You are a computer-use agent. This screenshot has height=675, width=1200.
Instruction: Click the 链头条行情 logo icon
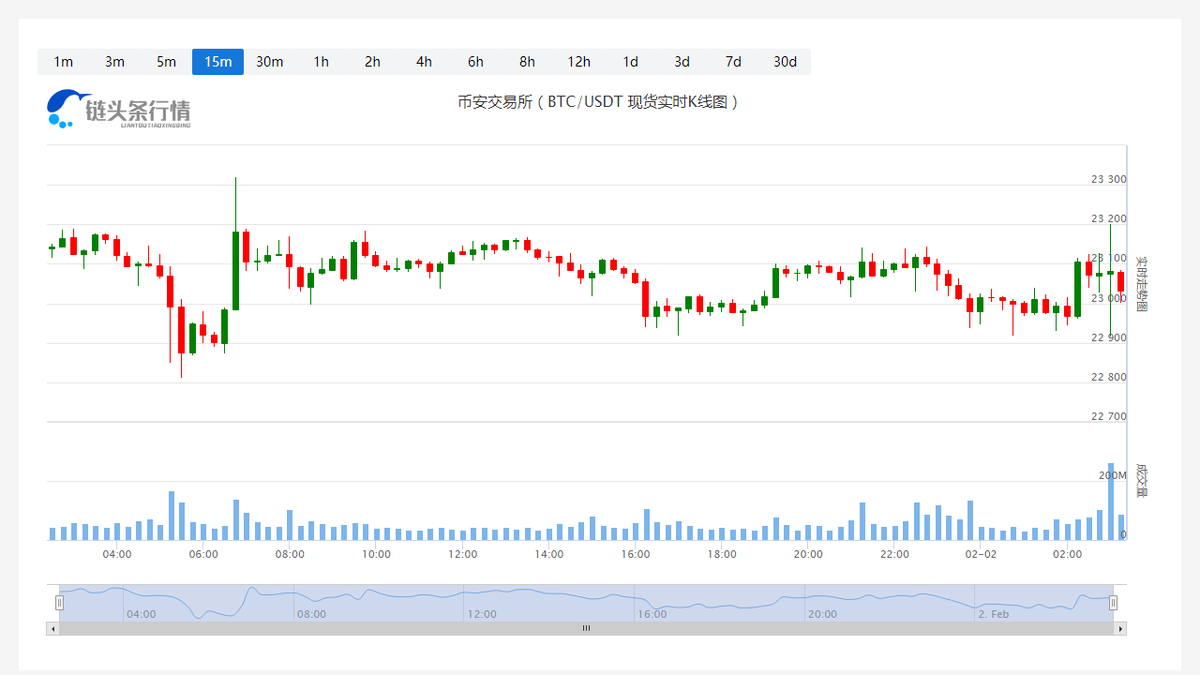[62, 110]
